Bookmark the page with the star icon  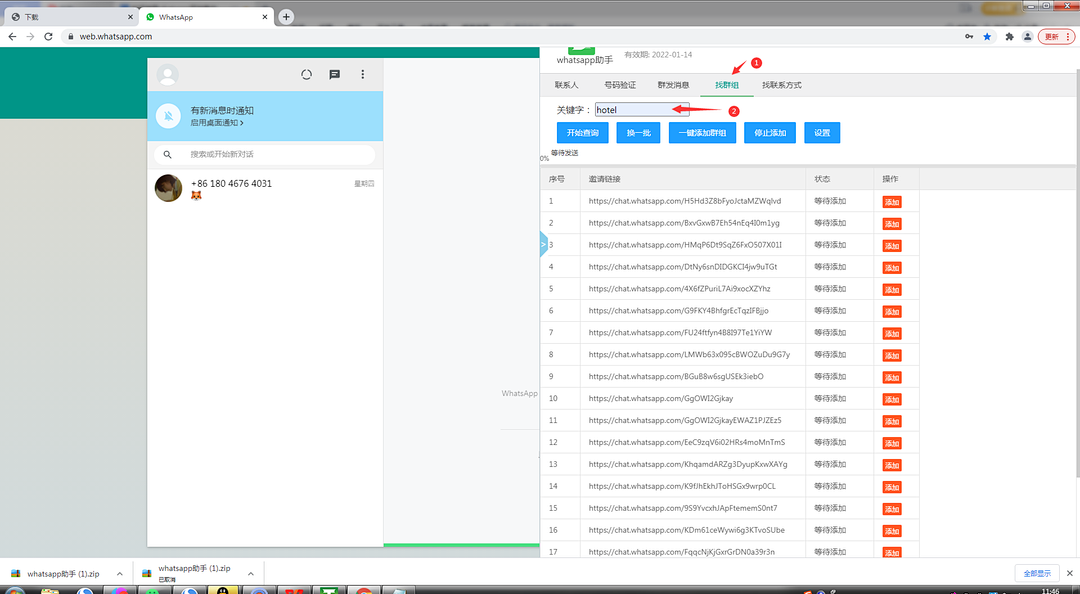tap(987, 37)
